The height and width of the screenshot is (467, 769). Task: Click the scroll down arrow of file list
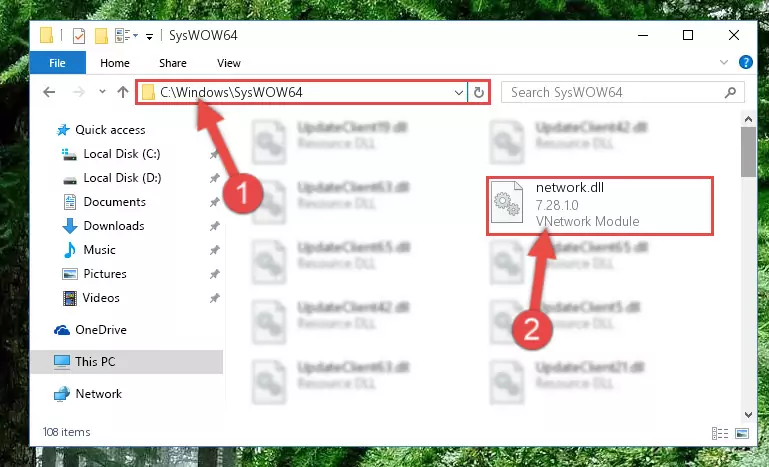tap(748, 415)
